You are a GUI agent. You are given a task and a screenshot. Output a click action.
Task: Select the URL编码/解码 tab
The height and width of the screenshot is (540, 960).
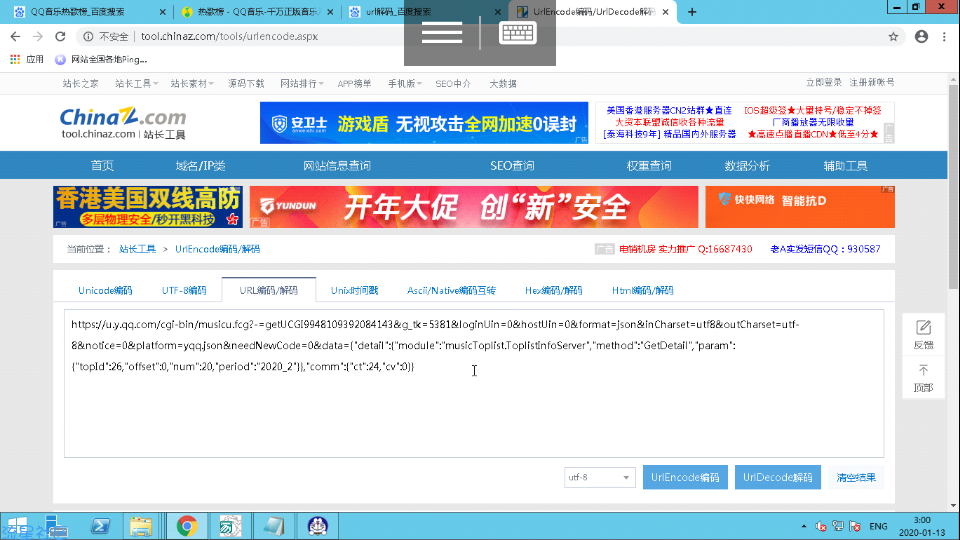click(x=269, y=290)
